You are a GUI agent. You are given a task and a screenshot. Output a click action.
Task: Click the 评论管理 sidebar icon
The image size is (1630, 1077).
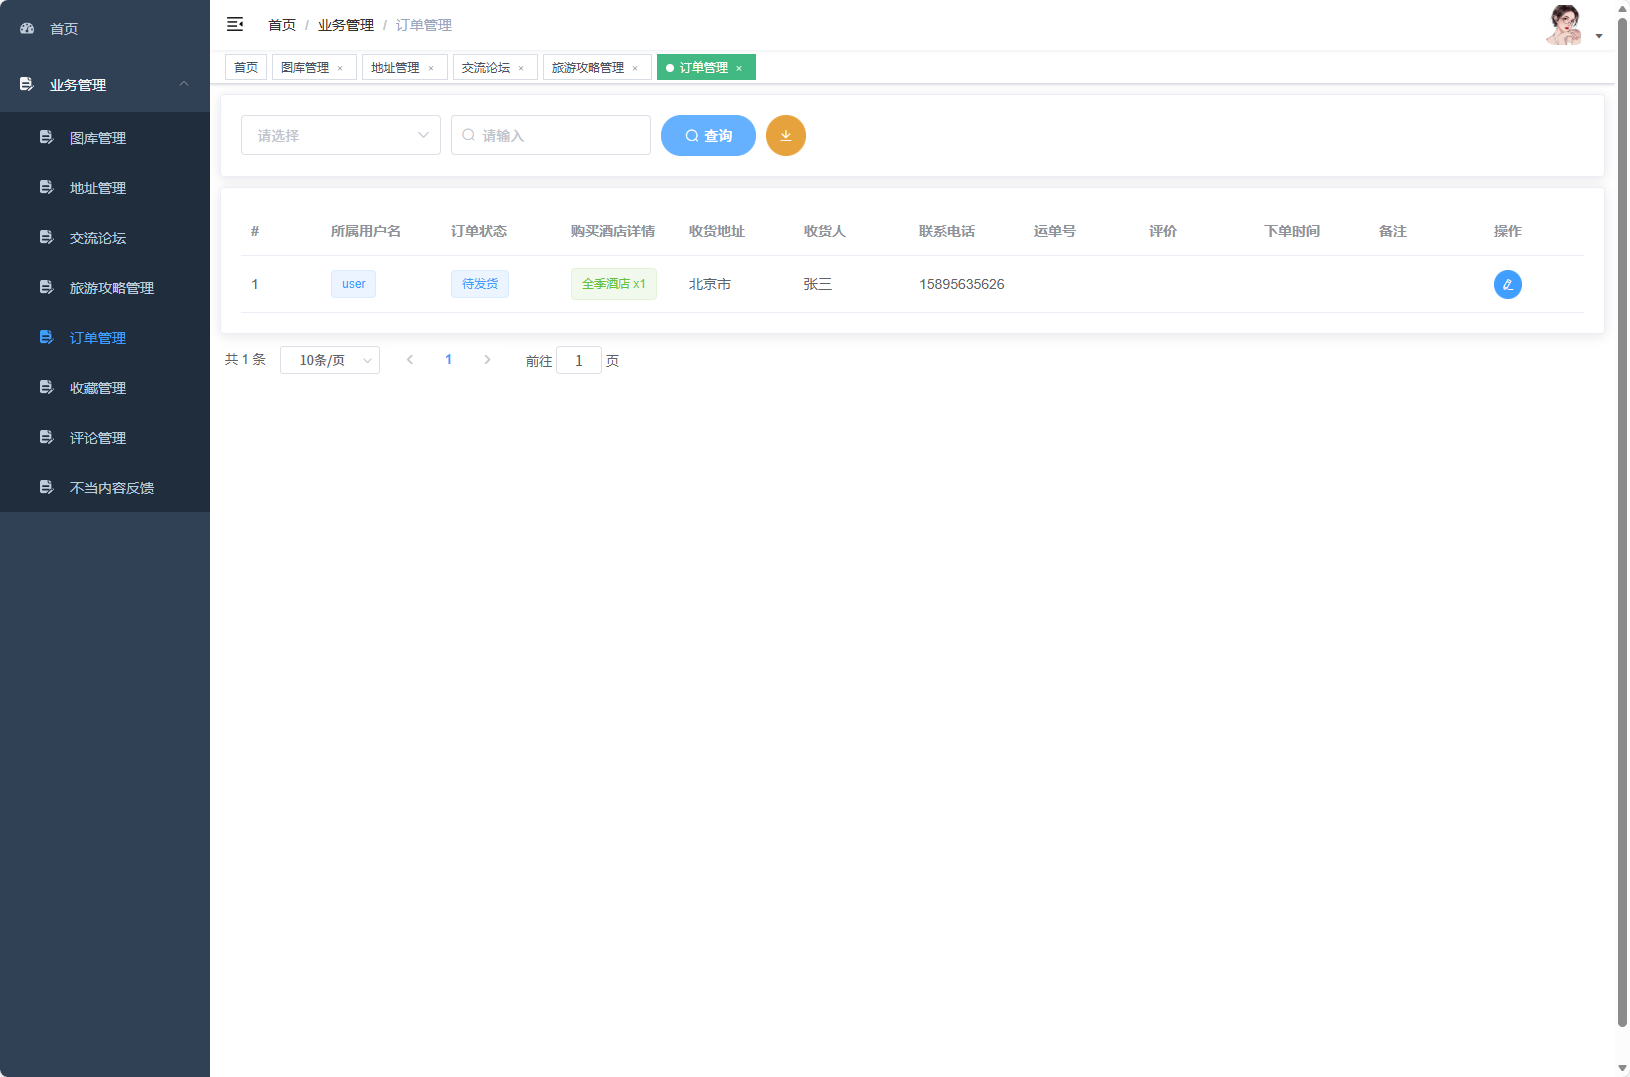click(46, 437)
